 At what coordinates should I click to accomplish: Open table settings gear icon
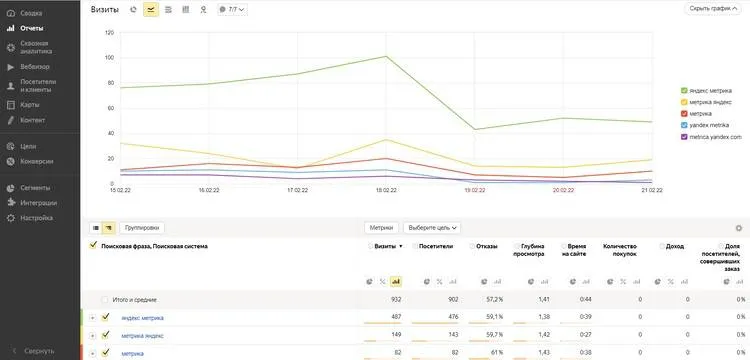pos(739,228)
